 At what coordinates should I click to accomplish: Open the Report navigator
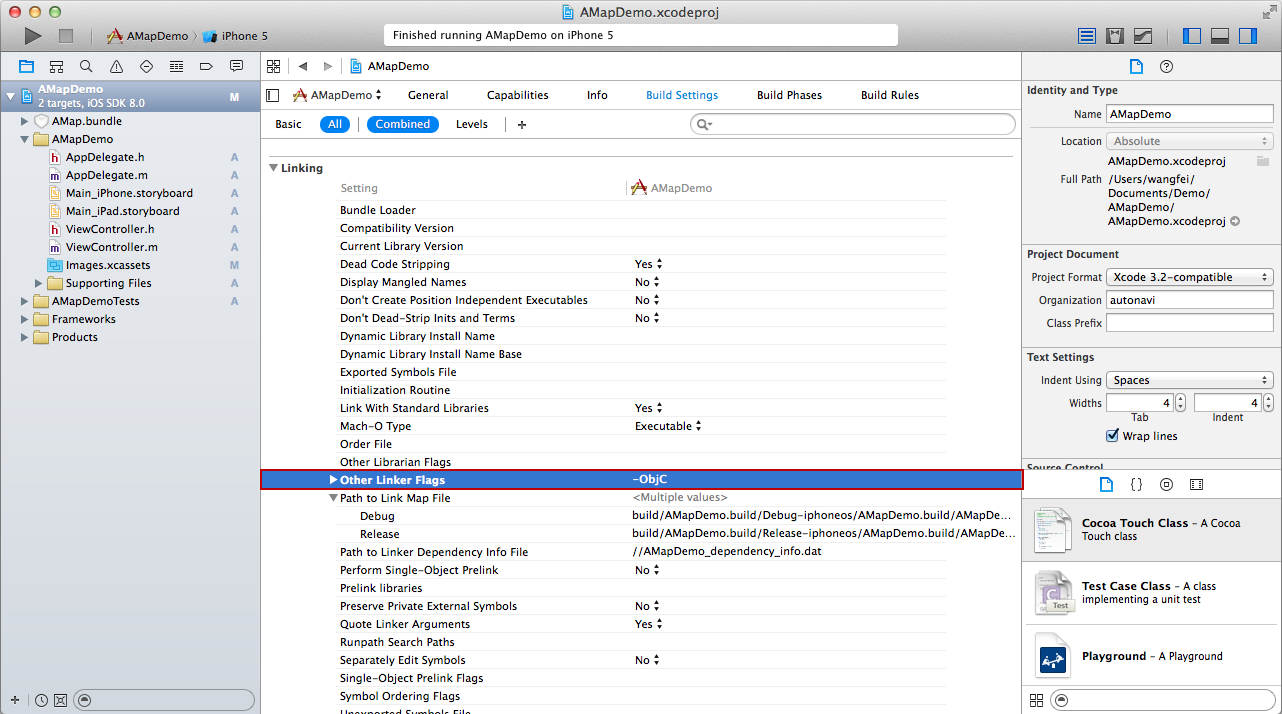(x=236, y=66)
